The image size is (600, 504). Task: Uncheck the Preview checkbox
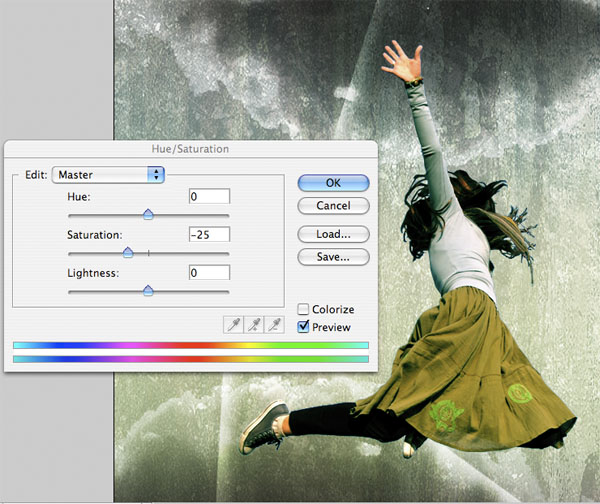pos(303,327)
